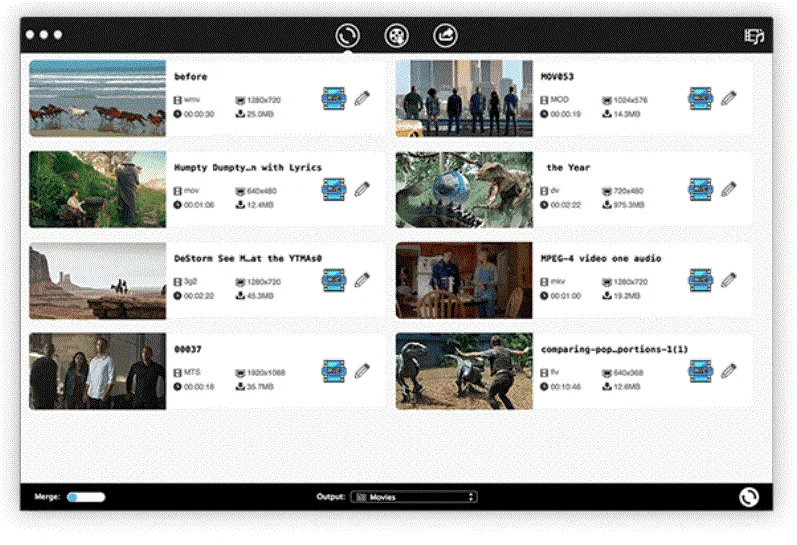Click 'comparing-pop…portions-1(1)' title
797x545 pixels.
614,349
